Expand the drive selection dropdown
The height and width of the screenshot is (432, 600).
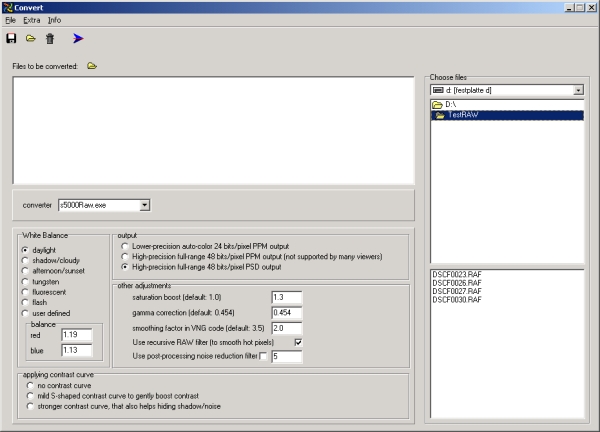[x=579, y=90]
